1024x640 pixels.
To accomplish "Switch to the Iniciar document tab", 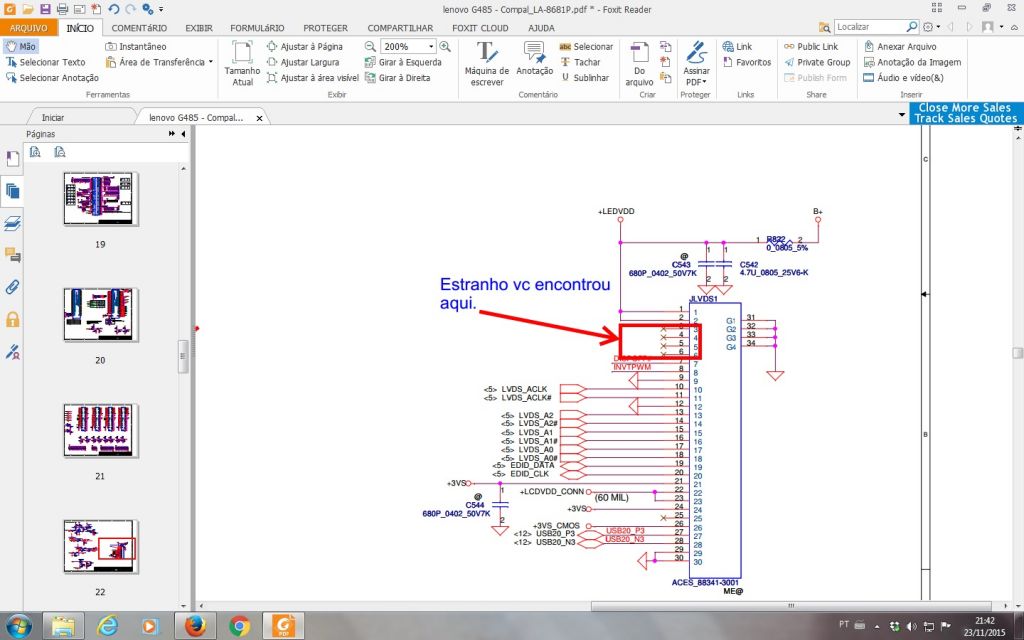I will pos(53,118).
